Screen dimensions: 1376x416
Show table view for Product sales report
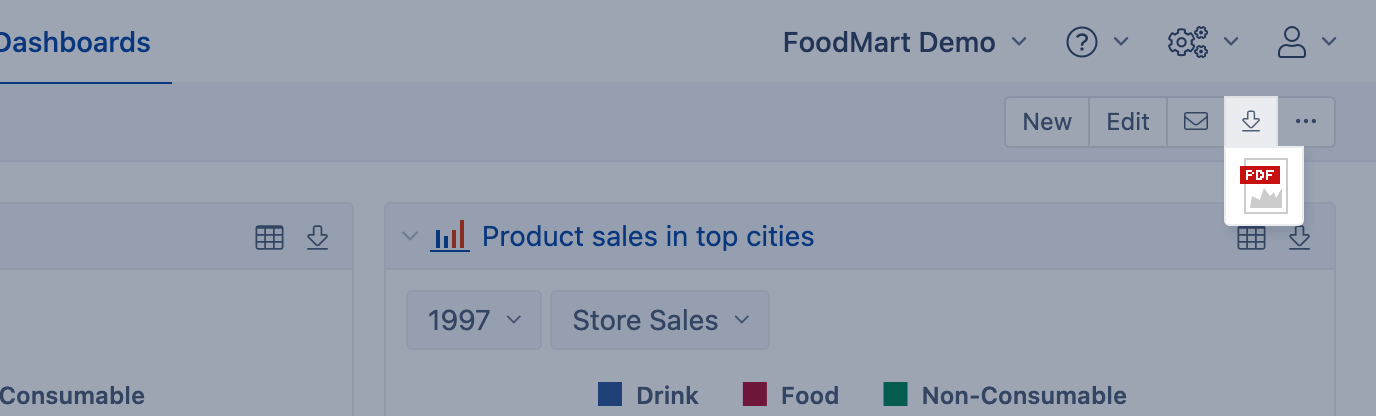(x=1252, y=238)
